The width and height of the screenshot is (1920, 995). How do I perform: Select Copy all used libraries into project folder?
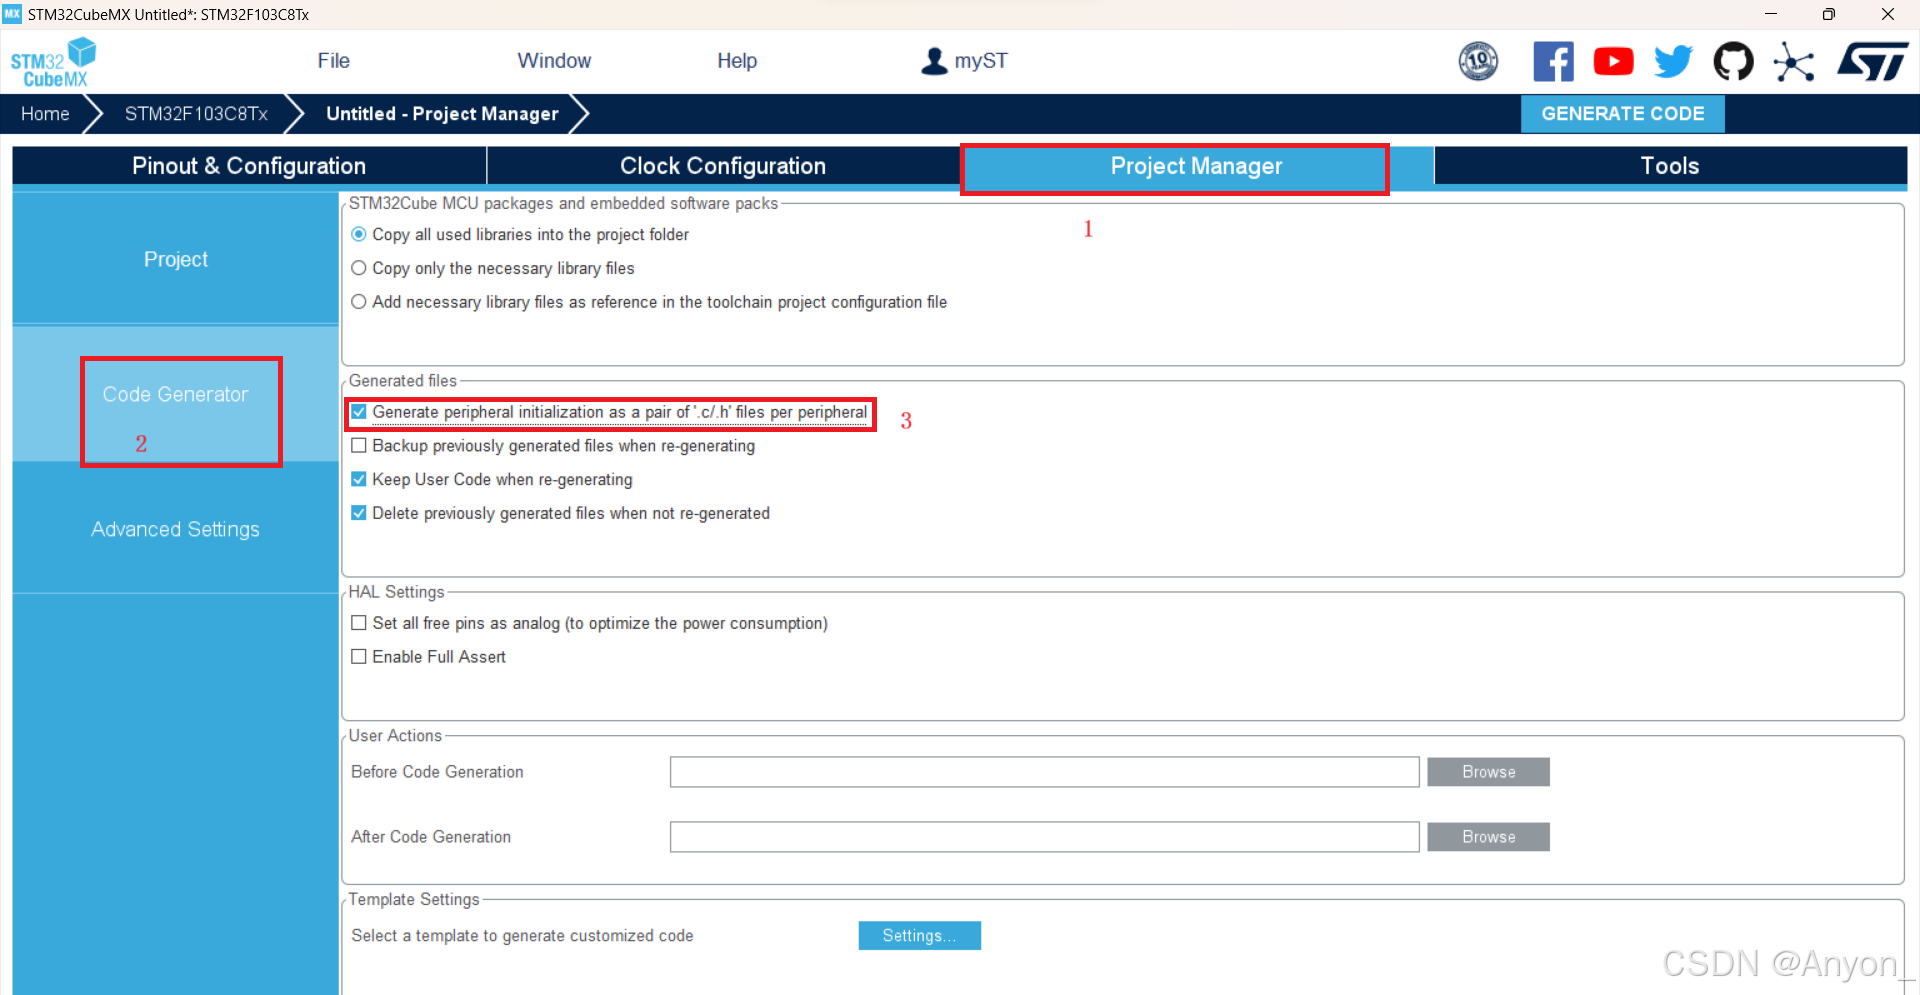(x=359, y=234)
